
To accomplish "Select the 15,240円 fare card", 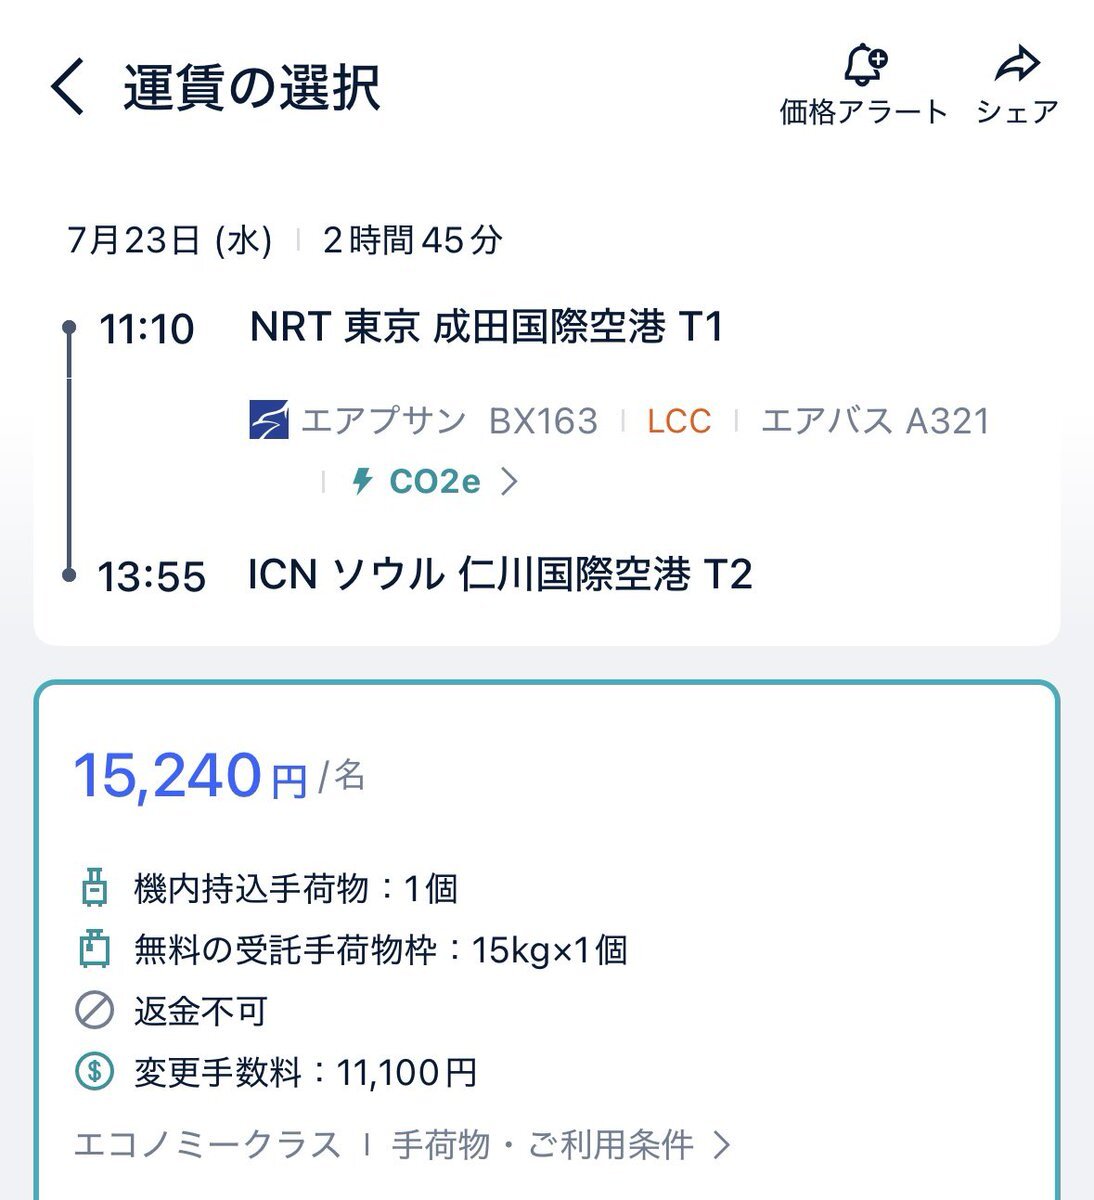I will (x=547, y=940).
